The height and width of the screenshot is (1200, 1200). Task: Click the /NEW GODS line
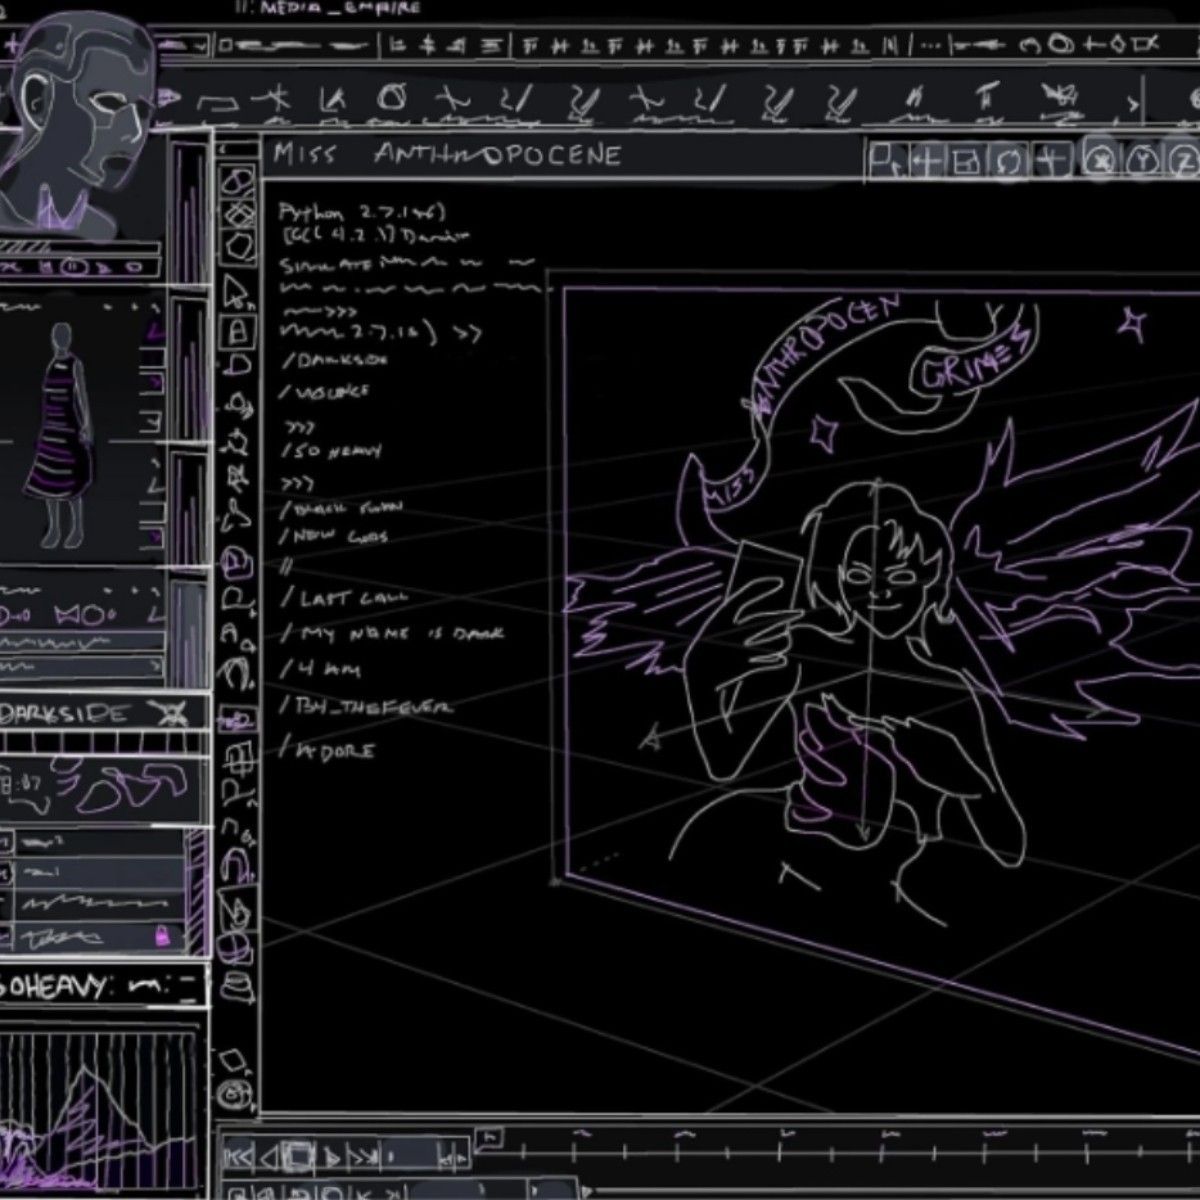(335, 536)
